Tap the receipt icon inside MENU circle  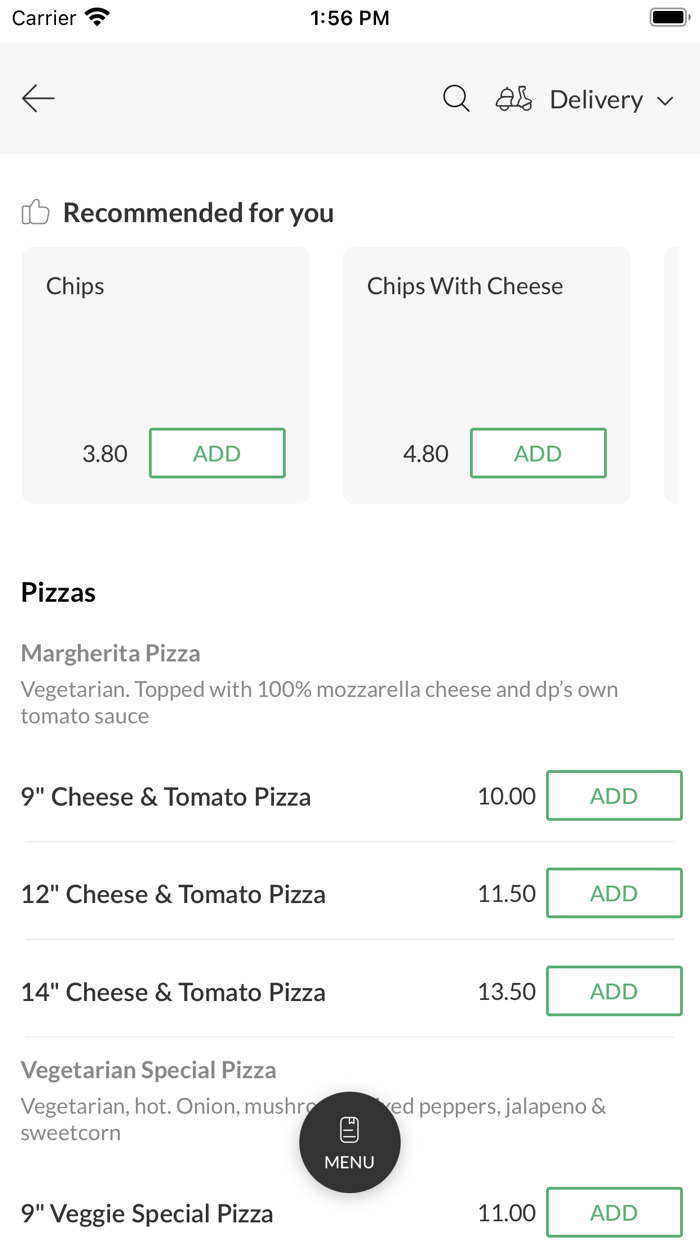[349, 1127]
